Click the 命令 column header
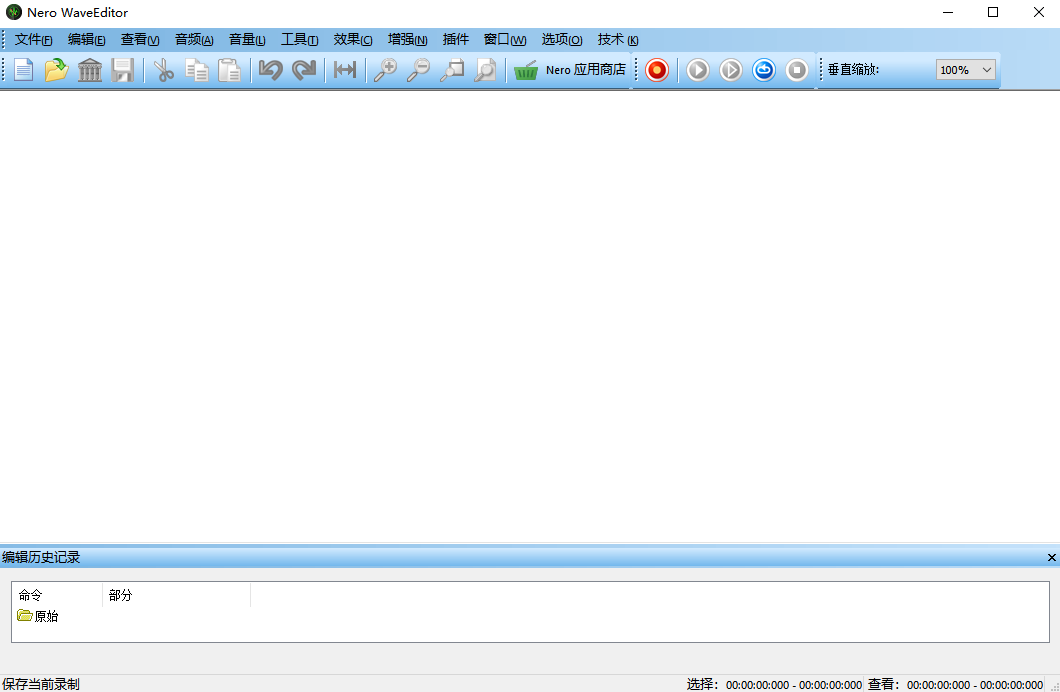 tap(57, 595)
